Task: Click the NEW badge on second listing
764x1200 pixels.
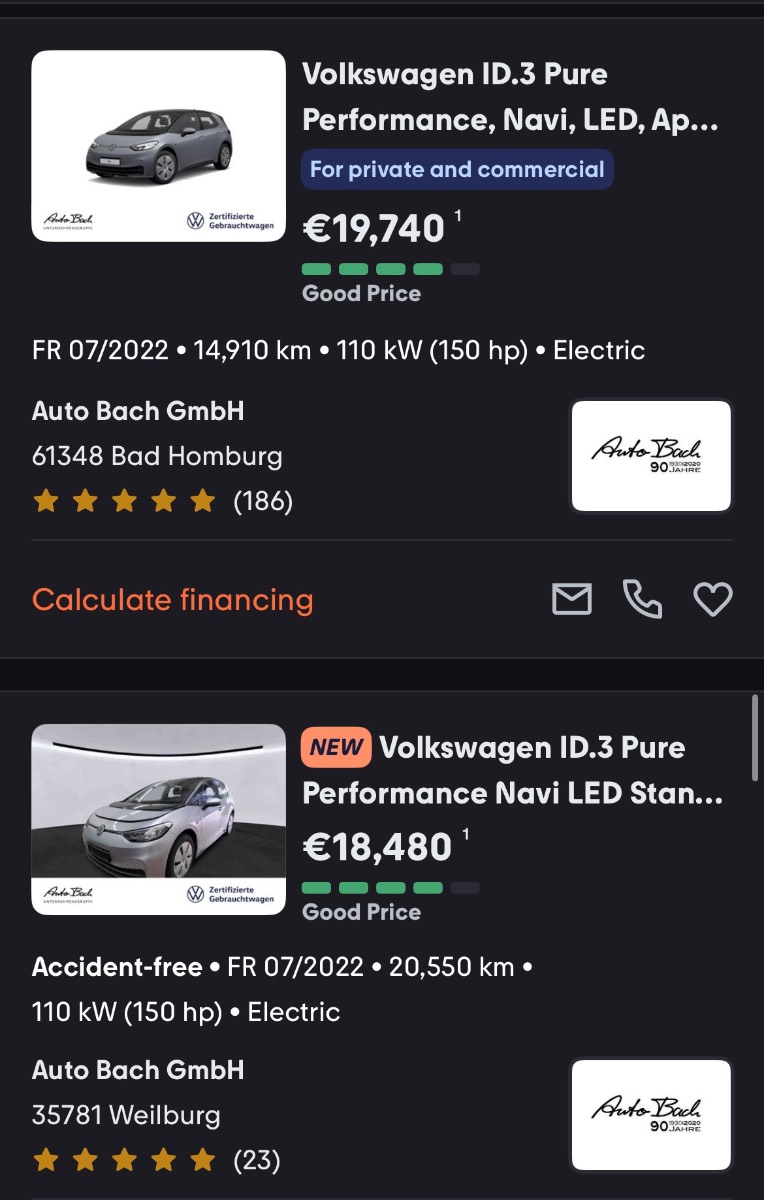Action: point(336,747)
